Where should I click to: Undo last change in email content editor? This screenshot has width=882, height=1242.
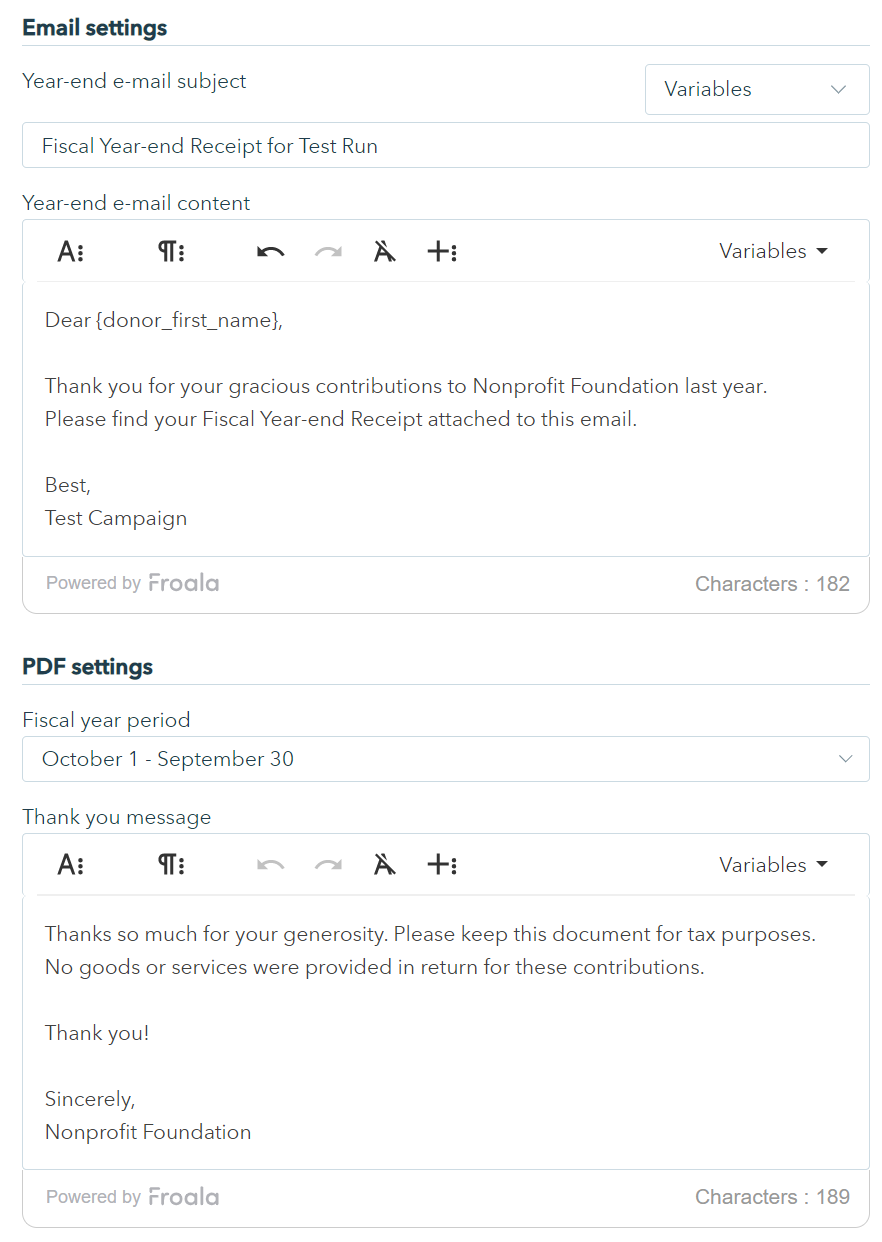(x=270, y=252)
